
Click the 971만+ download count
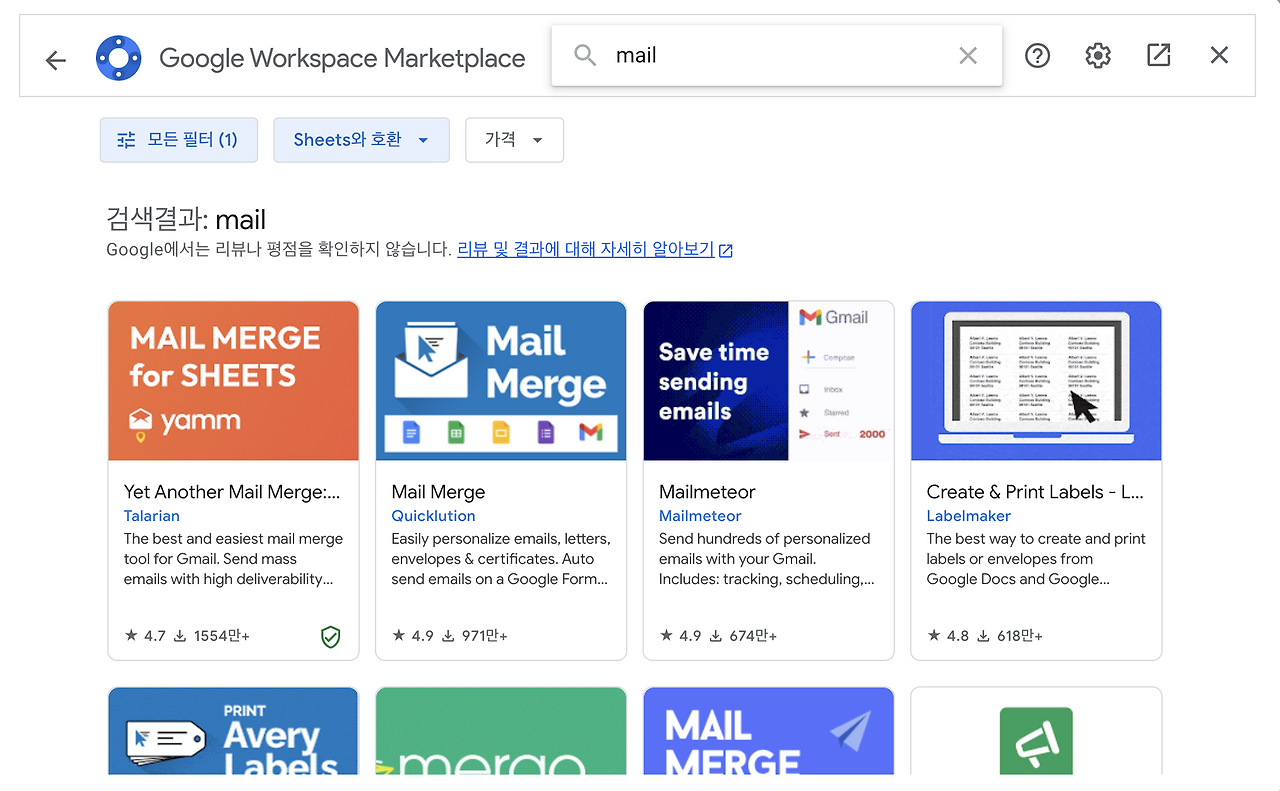click(485, 636)
